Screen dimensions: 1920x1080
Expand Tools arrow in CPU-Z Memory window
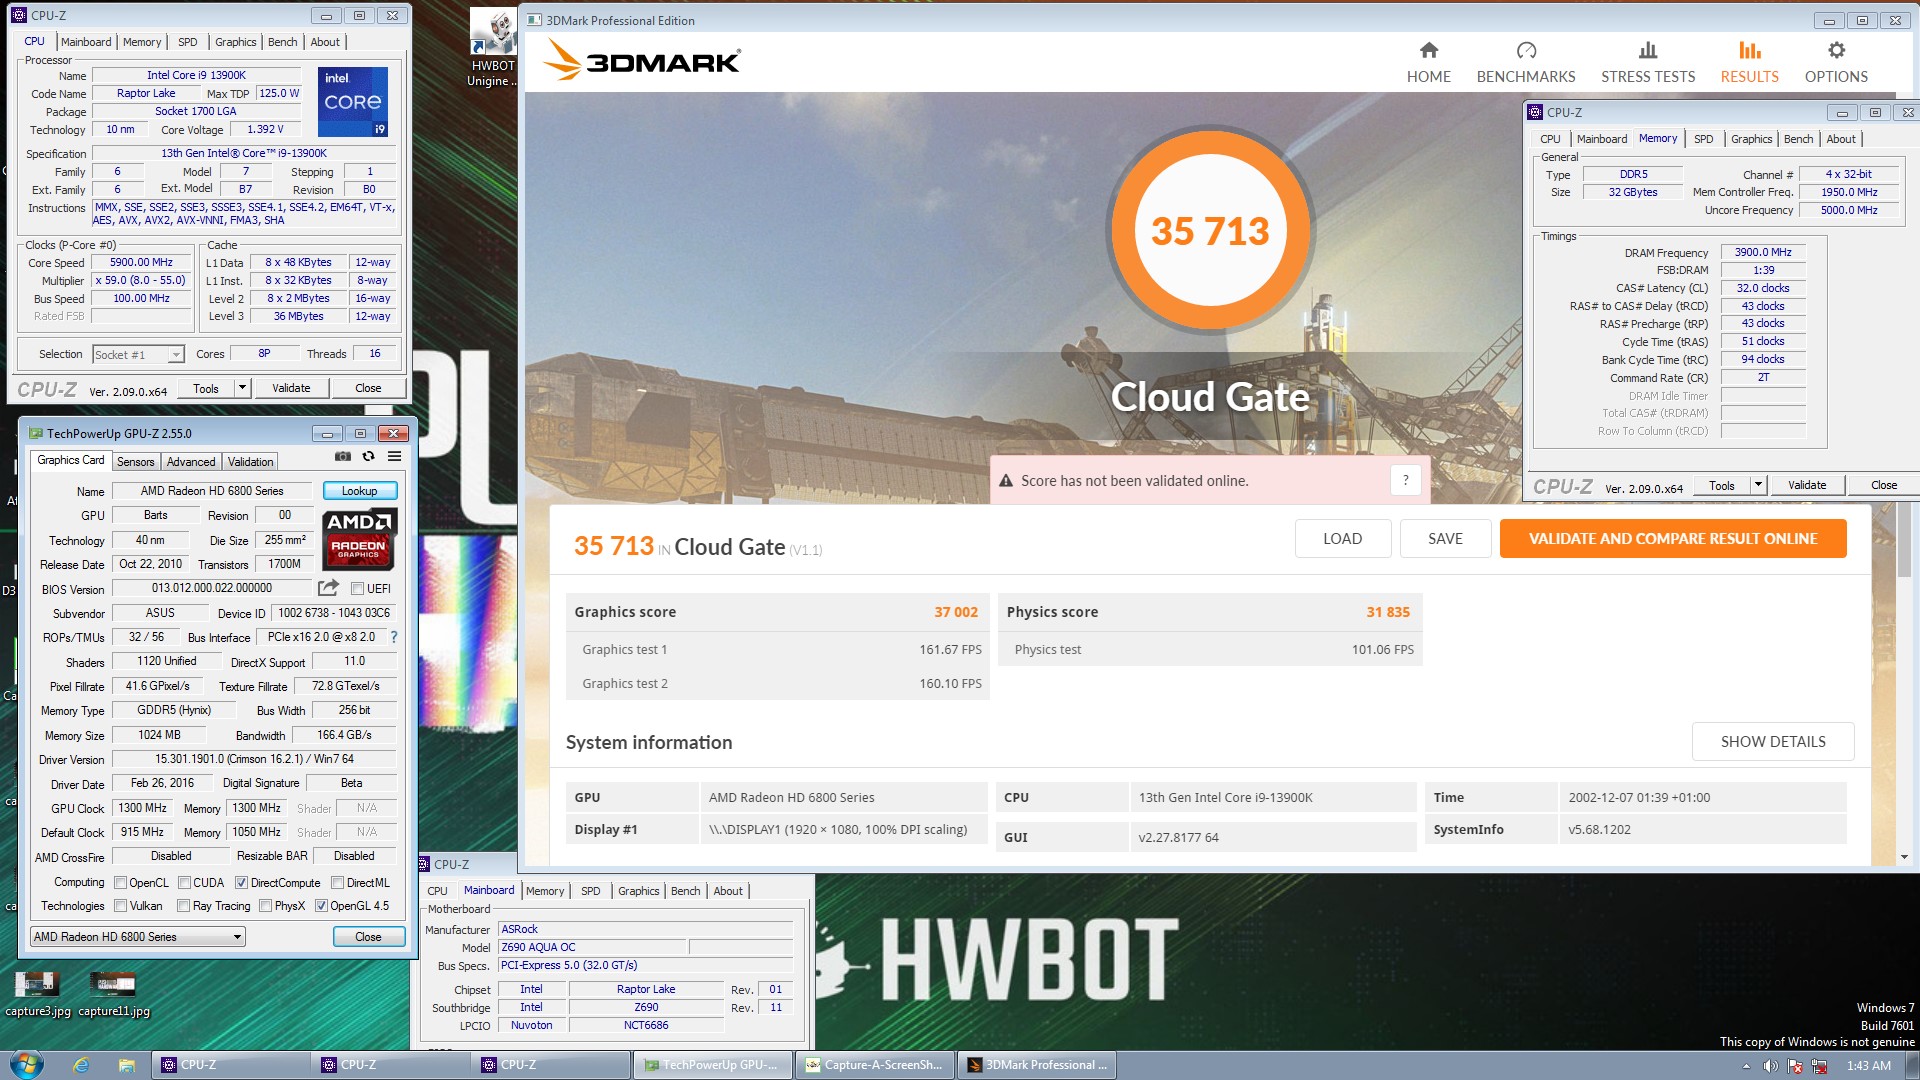coord(1758,485)
